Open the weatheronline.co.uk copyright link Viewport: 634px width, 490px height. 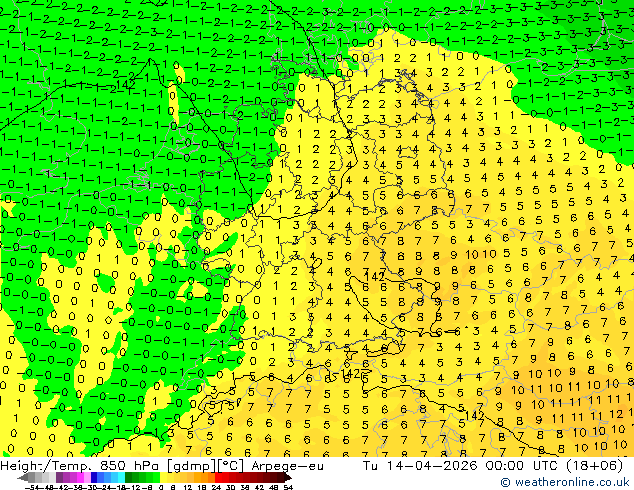pyautogui.click(x=564, y=482)
